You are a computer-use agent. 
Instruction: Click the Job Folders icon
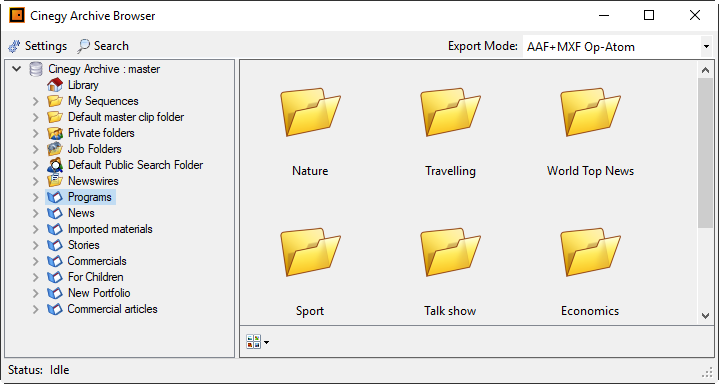(x=55, y=149)
